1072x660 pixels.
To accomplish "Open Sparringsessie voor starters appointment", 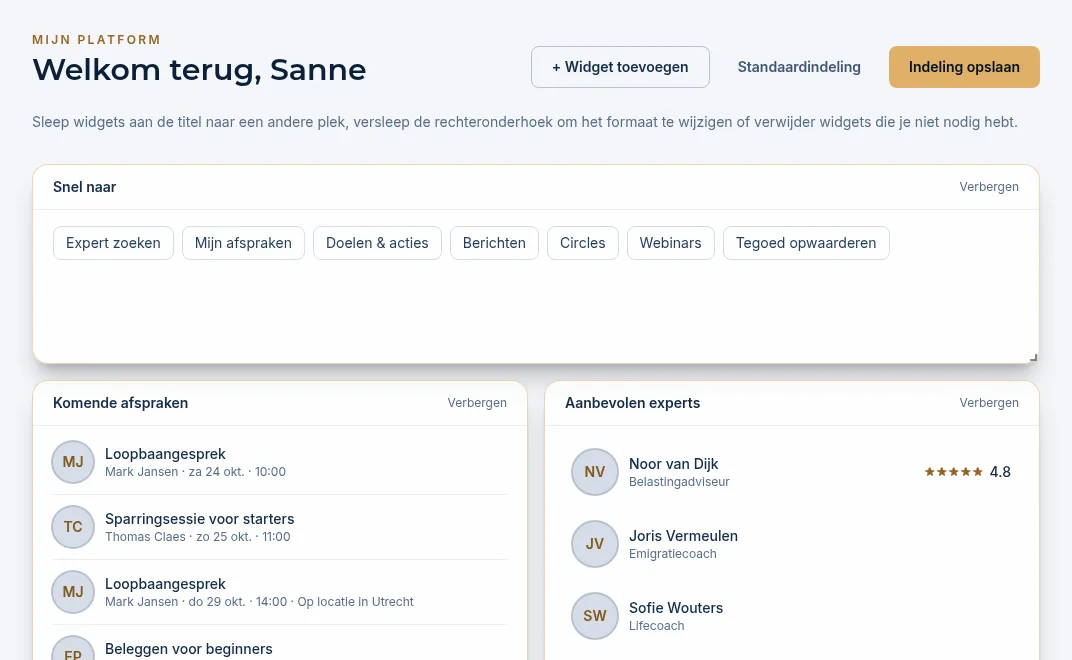I will pos(279,527).
